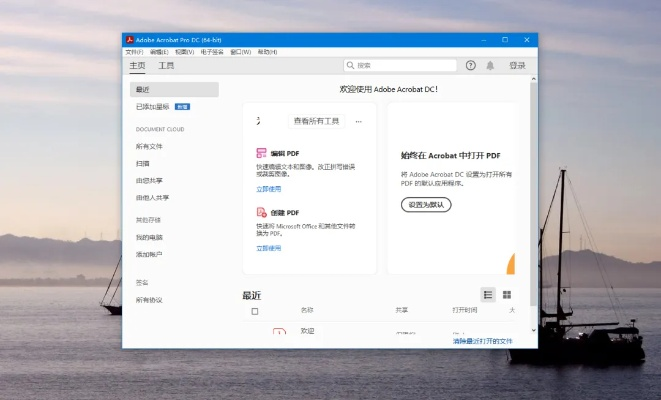Image resolution: width=661 pixels, height=400 pixels.
Task: Click the scrollbar up arrow
Action: click(x=534, y=79)
